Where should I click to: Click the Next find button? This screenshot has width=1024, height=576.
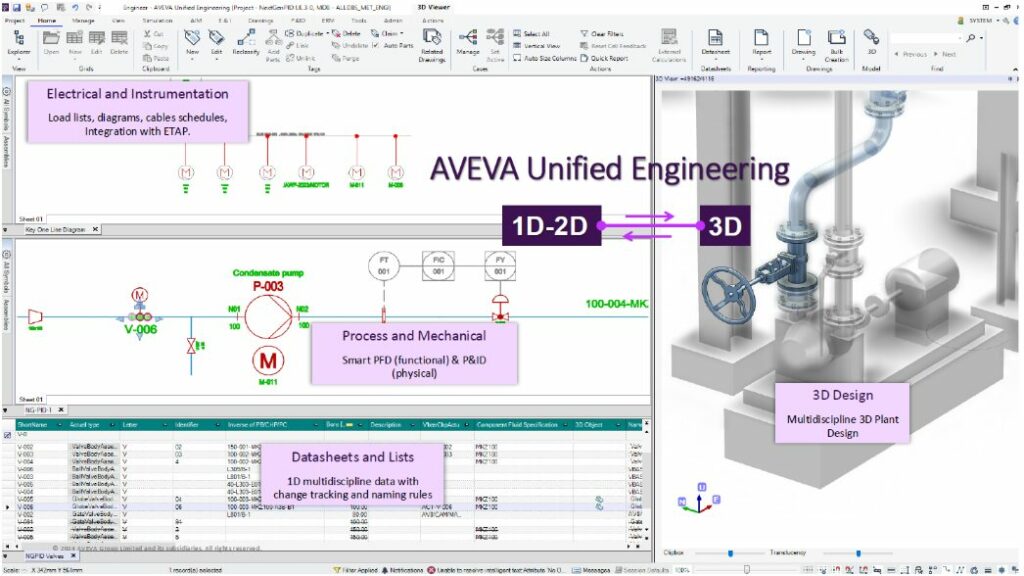945,54
